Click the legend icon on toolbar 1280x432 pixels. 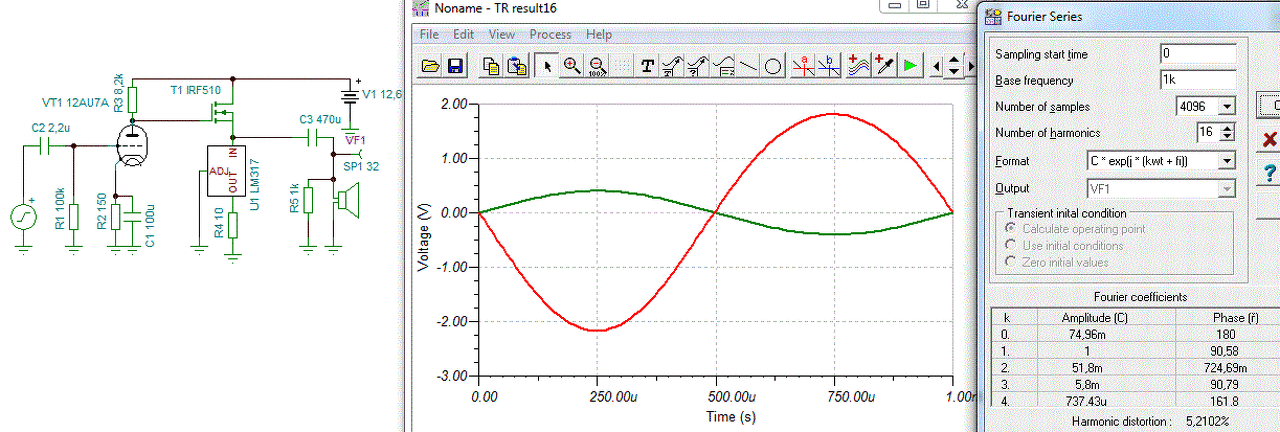724,66
